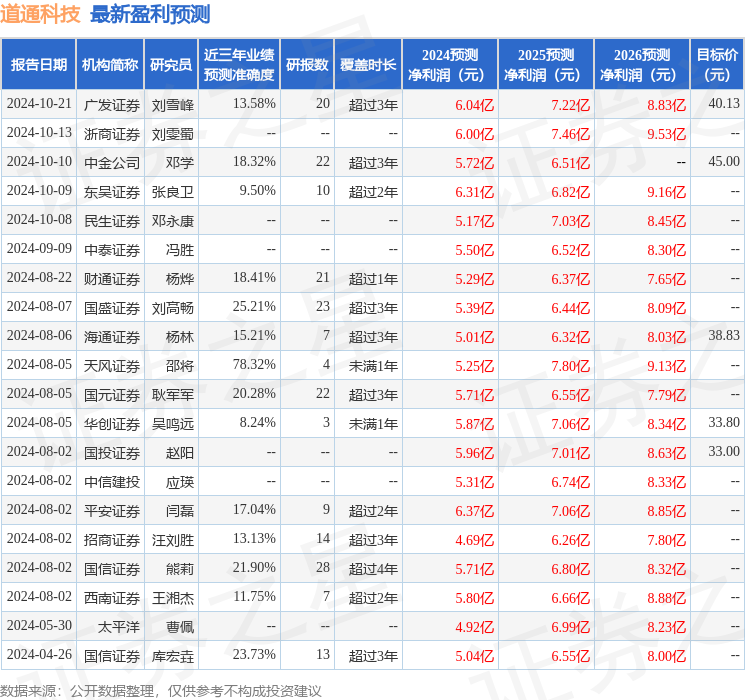Click institution 中金公司
This screenshot has height=700, width=745.
tap(112, 163)
